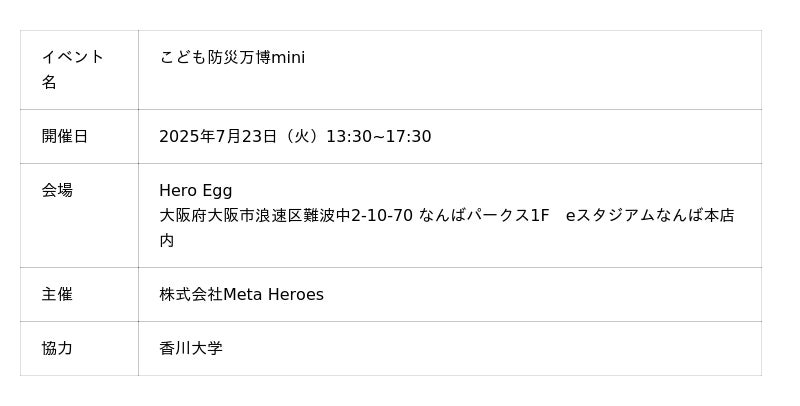Click the 名 character under イベント
This screenshot has height=406, width=800.
(x=49, y=82)
